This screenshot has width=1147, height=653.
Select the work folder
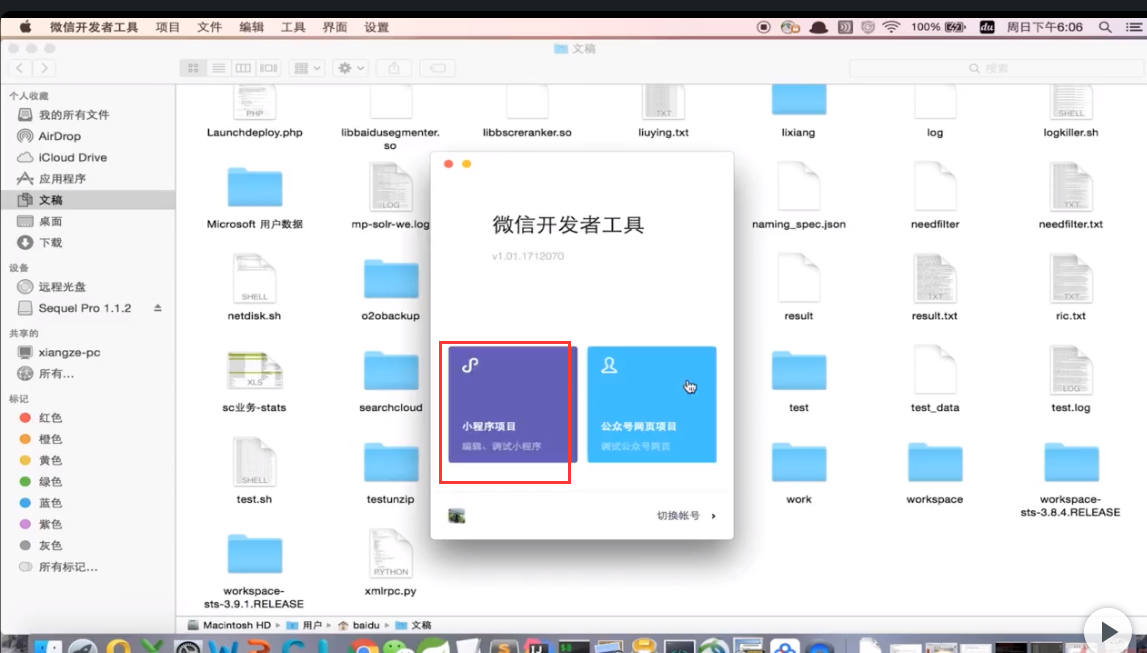[x=799, y=463]
